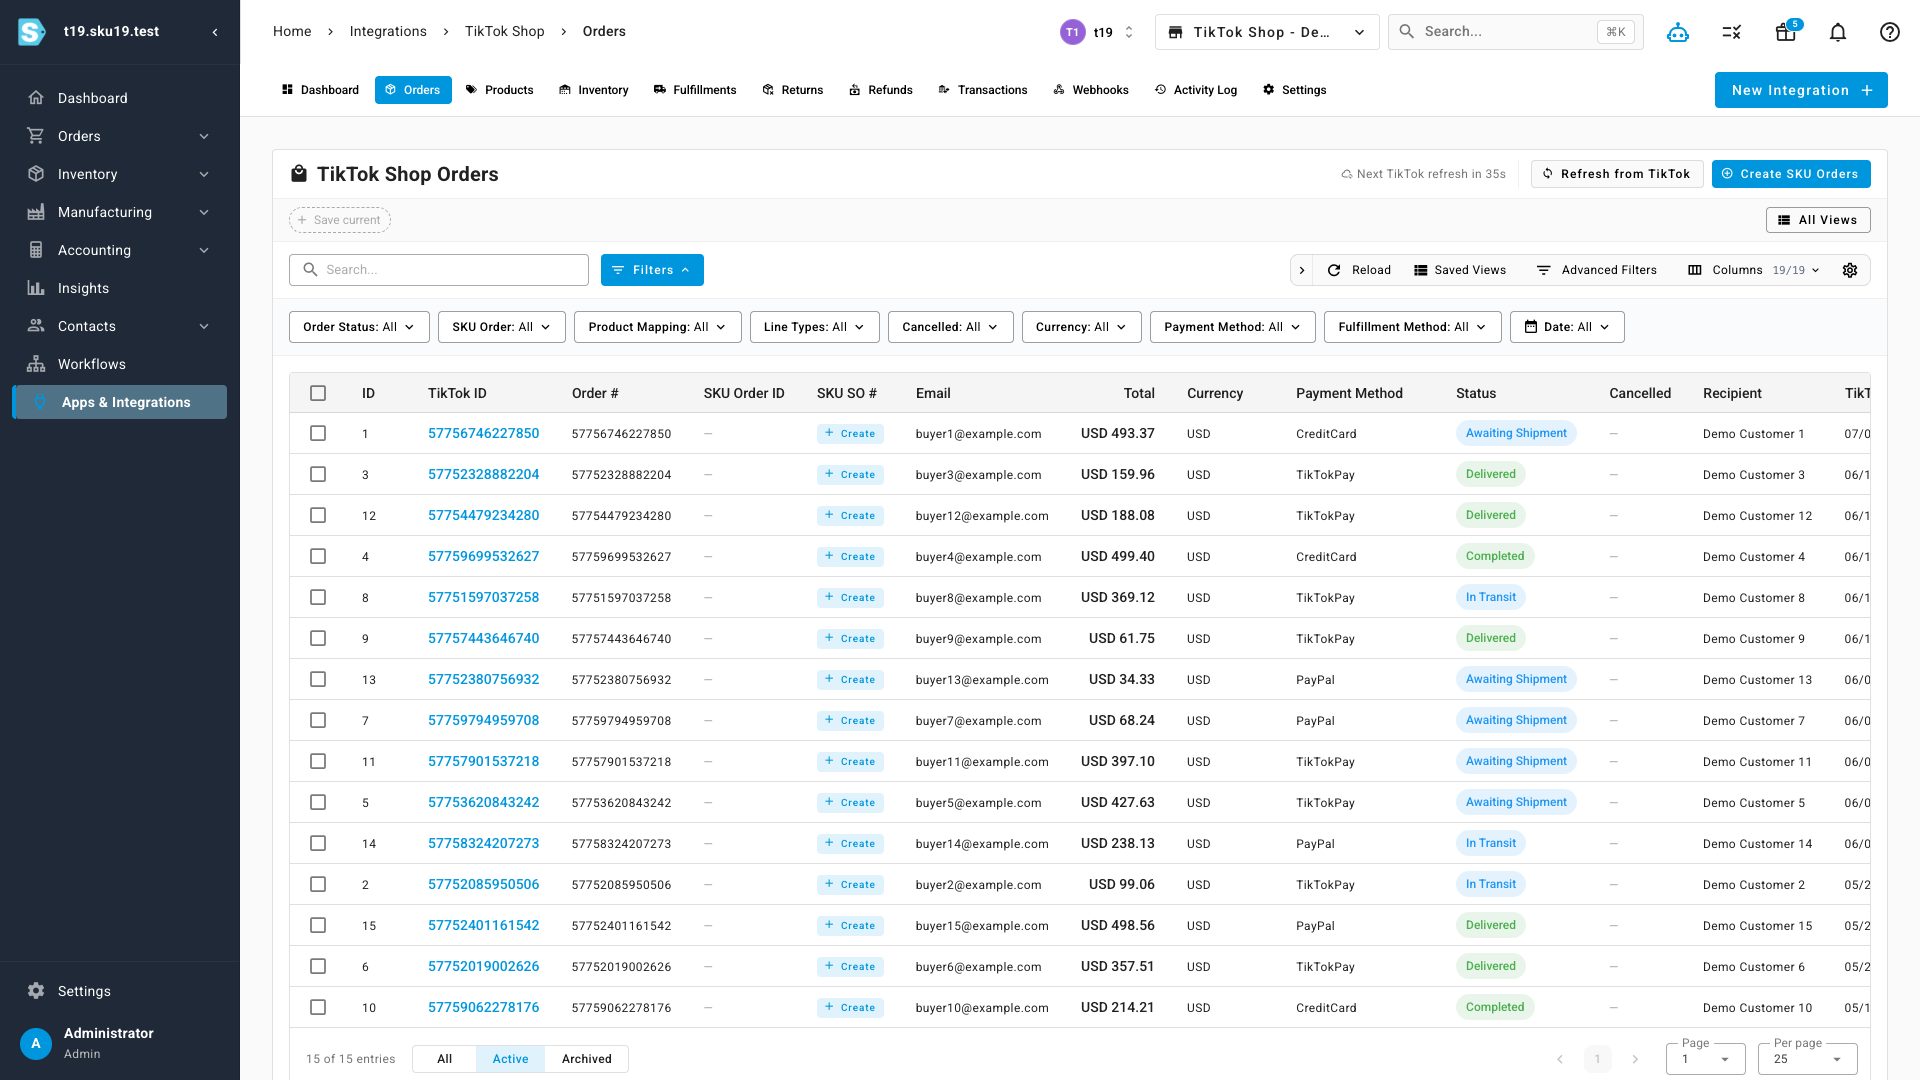
Task: Open the Payment Method filter dropdown
Action: point(1233,327)
